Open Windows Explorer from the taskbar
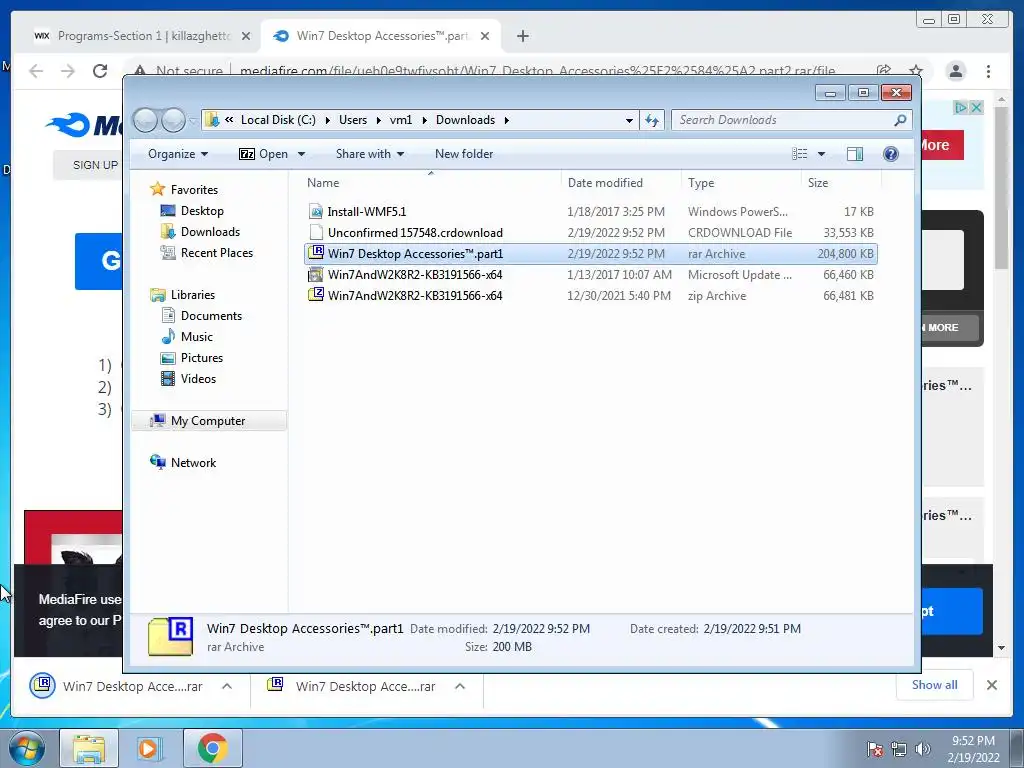Screen dimensions: 1024x768 pyautogui.click(x=88, y=748)
